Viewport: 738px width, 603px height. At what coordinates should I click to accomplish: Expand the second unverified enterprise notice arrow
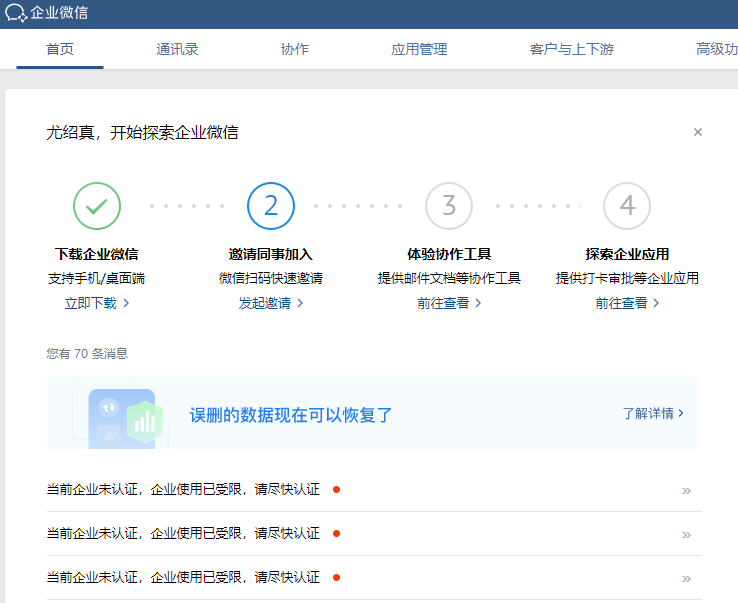686,535
